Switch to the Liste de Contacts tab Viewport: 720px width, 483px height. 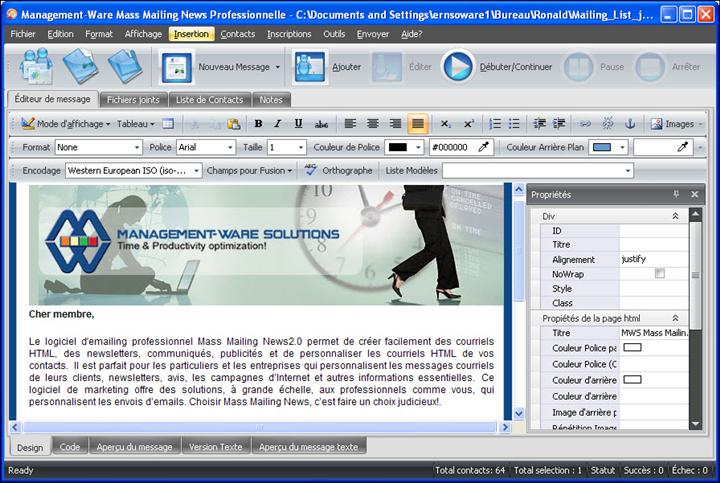[x=209, y=100]
